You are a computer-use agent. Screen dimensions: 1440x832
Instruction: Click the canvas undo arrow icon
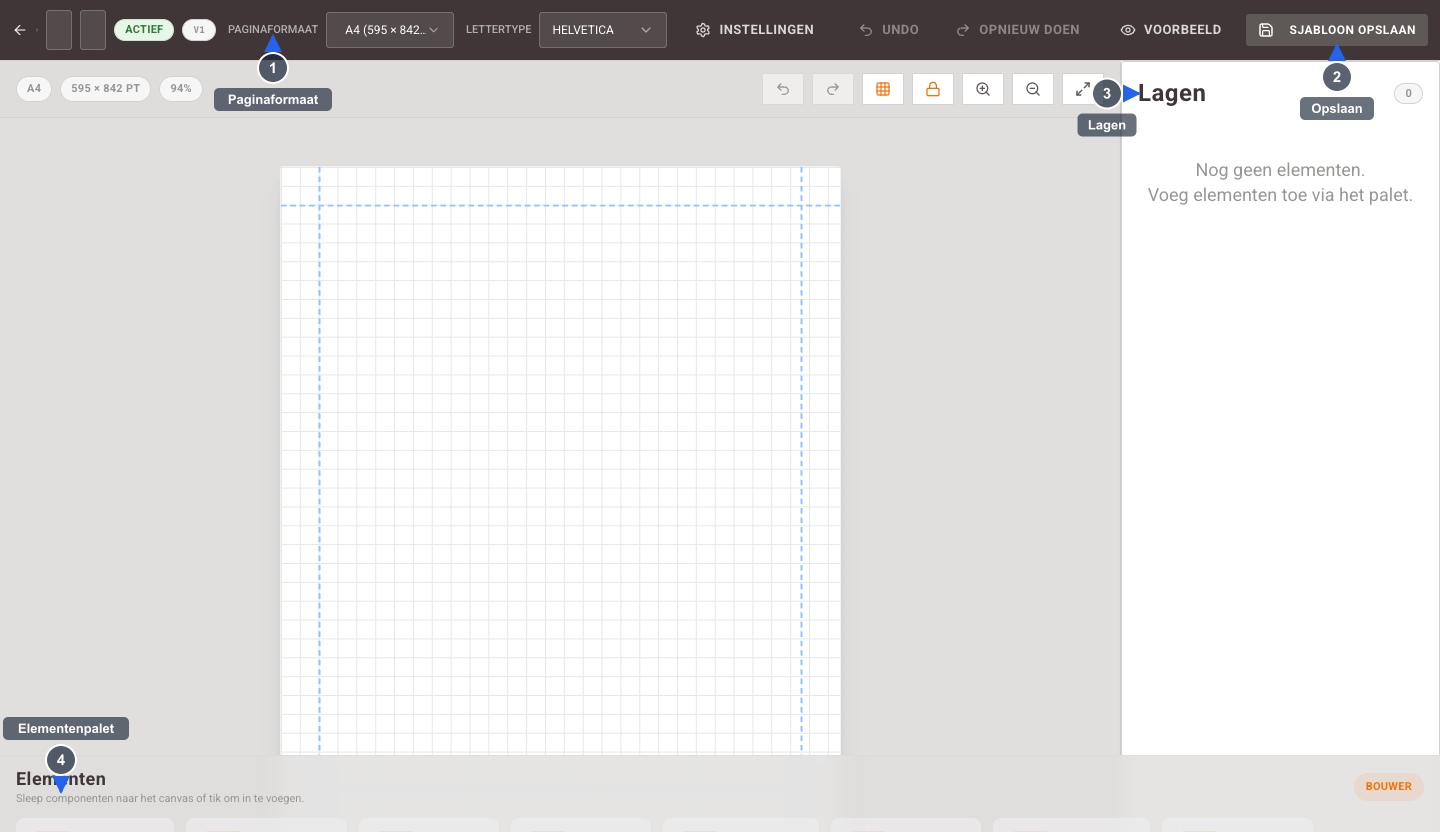(783, 89)
